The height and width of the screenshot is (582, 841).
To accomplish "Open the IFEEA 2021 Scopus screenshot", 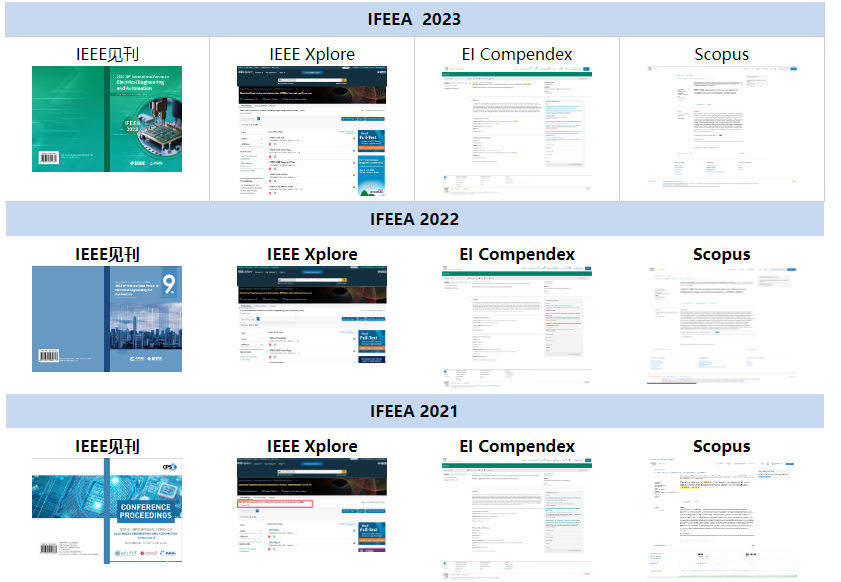I will click(721, 517).
